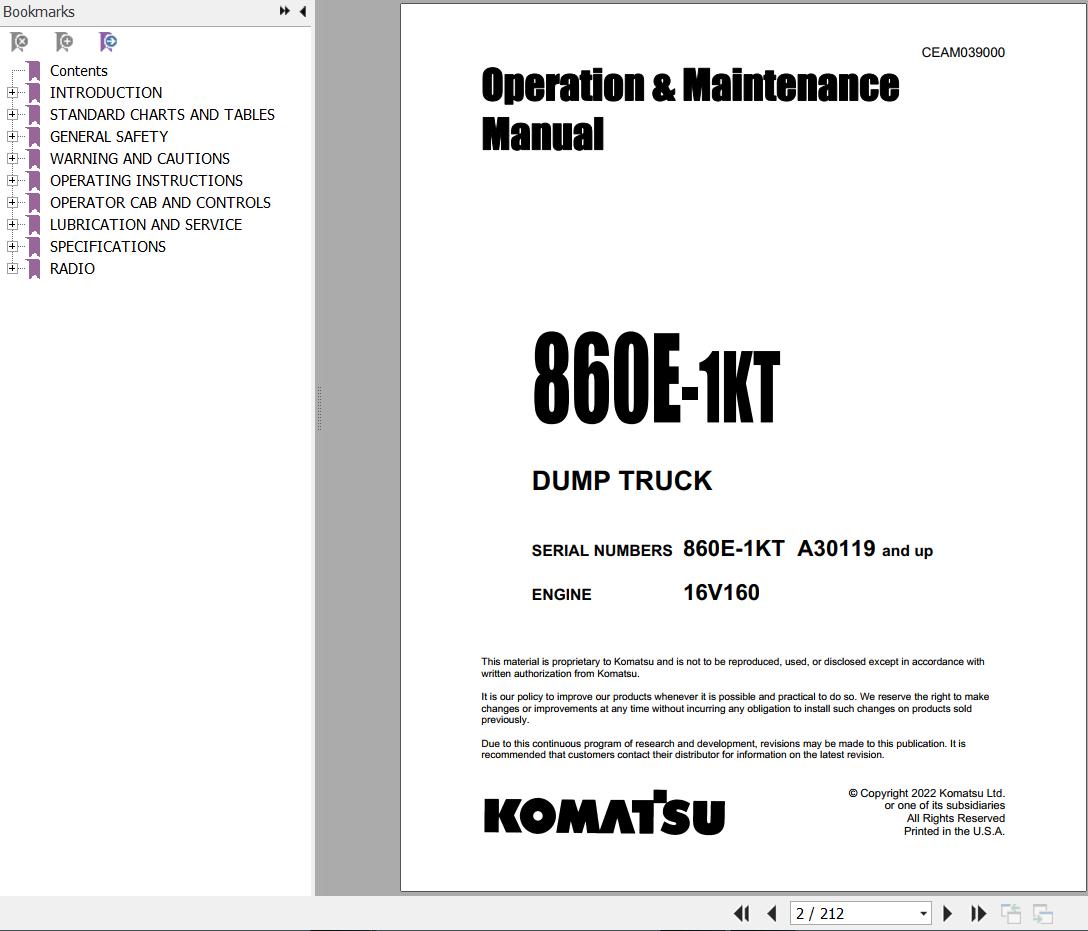
Task: Click the expand-all double arrow in Bookmarks header
Action: tap(284, 11)
